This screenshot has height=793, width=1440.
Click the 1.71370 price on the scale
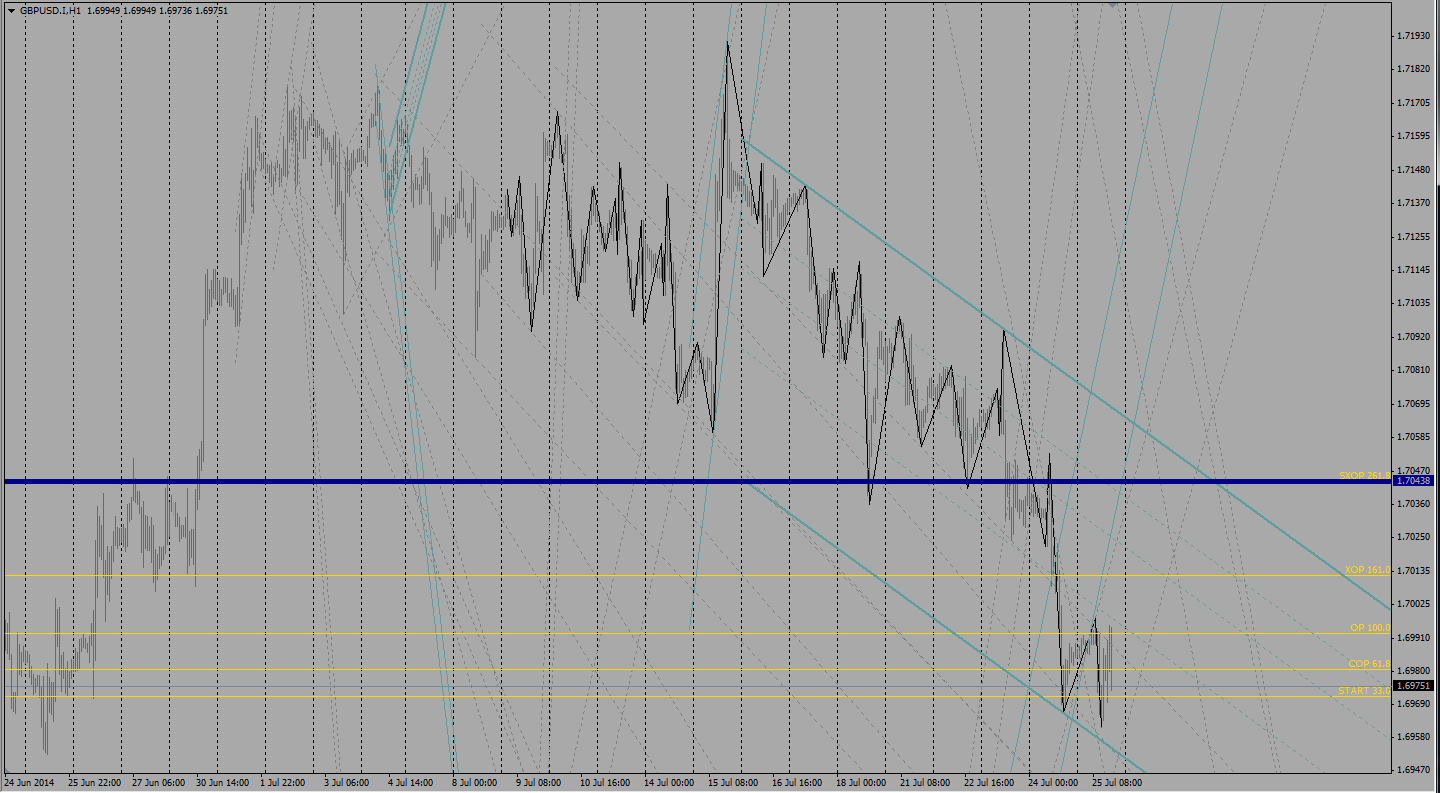point(1414,203)
